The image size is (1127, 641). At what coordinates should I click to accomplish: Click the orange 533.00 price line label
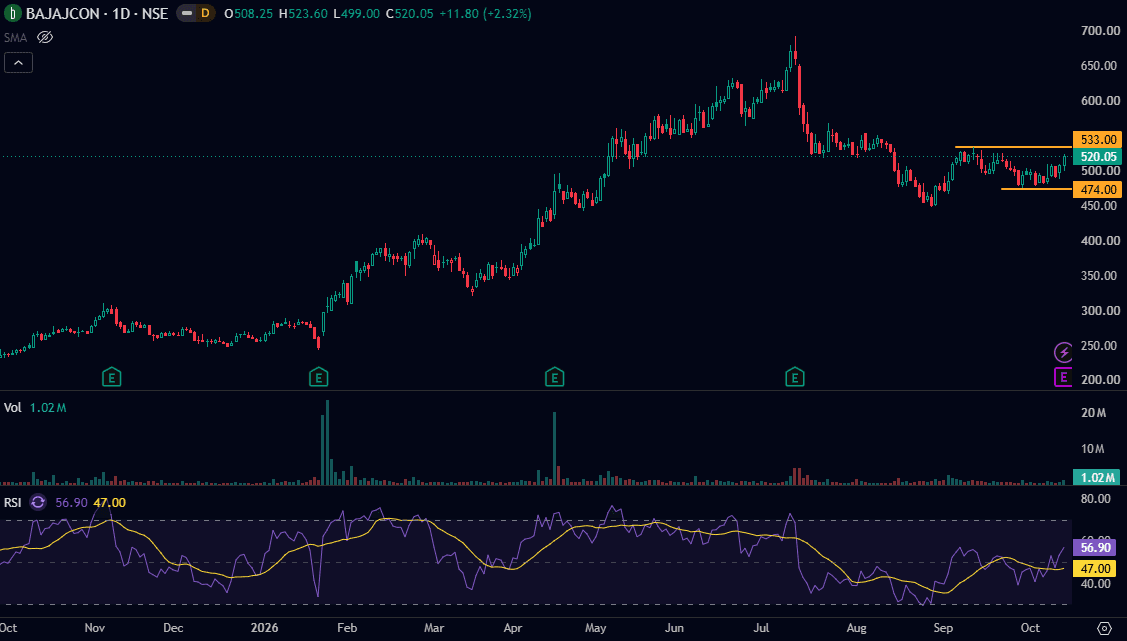pos(1097,139)
